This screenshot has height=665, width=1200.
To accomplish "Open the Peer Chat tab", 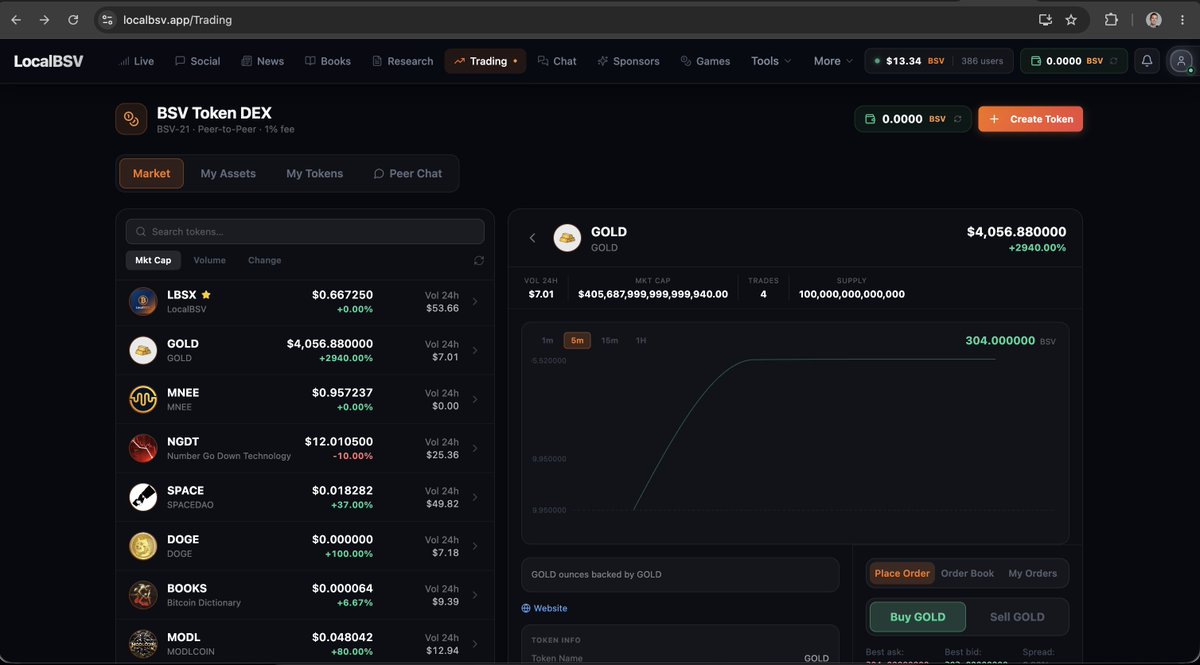I will 407,173.
